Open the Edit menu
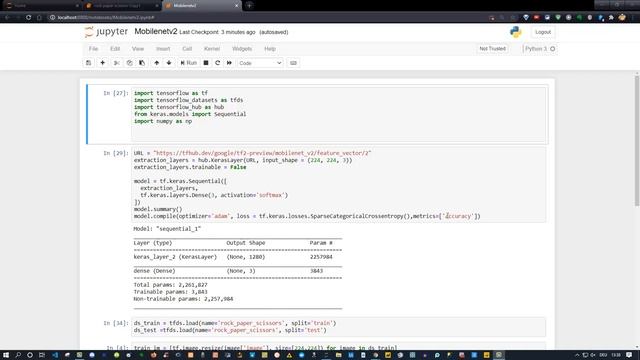The image size is (640, 360). pyautogui.click(x=115, y=49)
